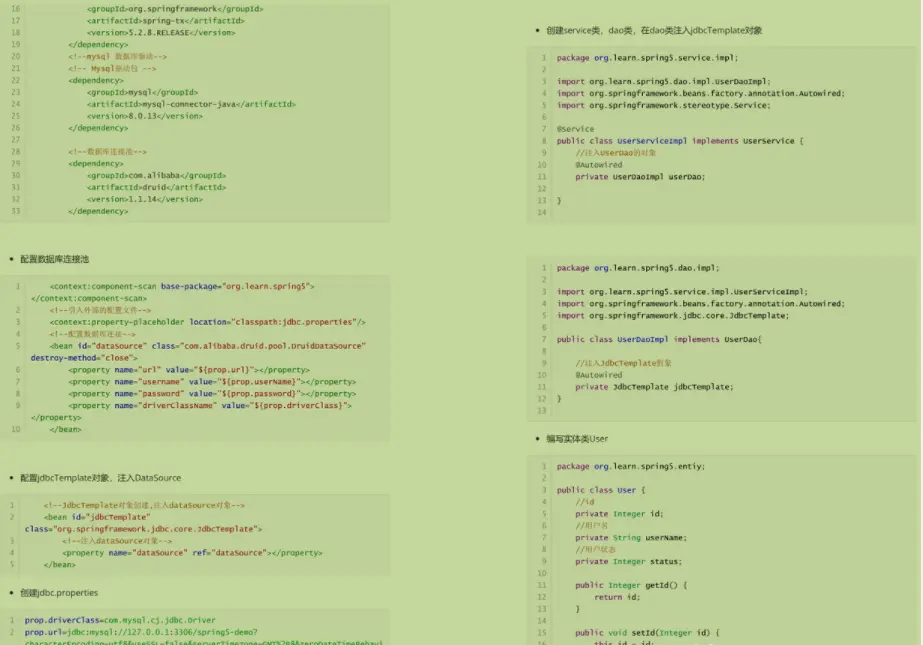Viewport: 923px width, 645px height.
Task: Click the heading starting "创建service类, dao类"
Action: tap(654, 31)
